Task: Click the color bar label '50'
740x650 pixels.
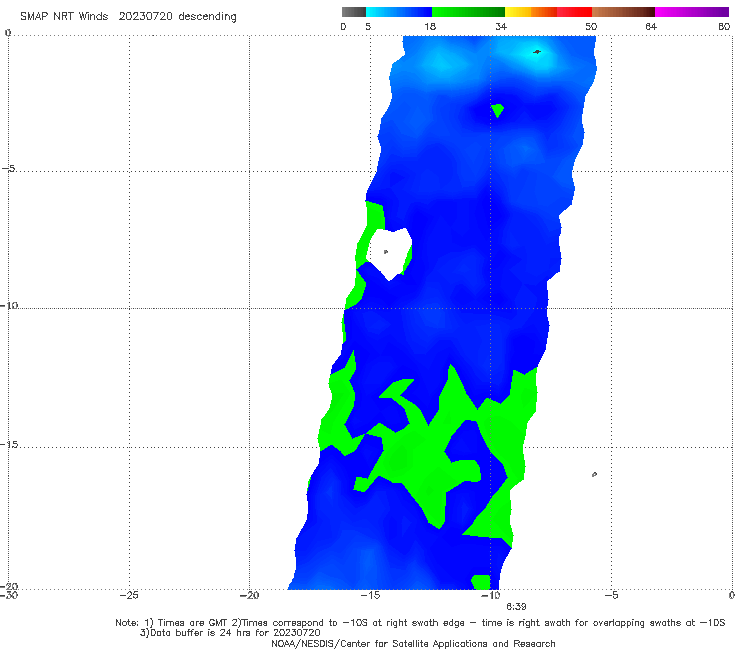Action: pos(591,26)
